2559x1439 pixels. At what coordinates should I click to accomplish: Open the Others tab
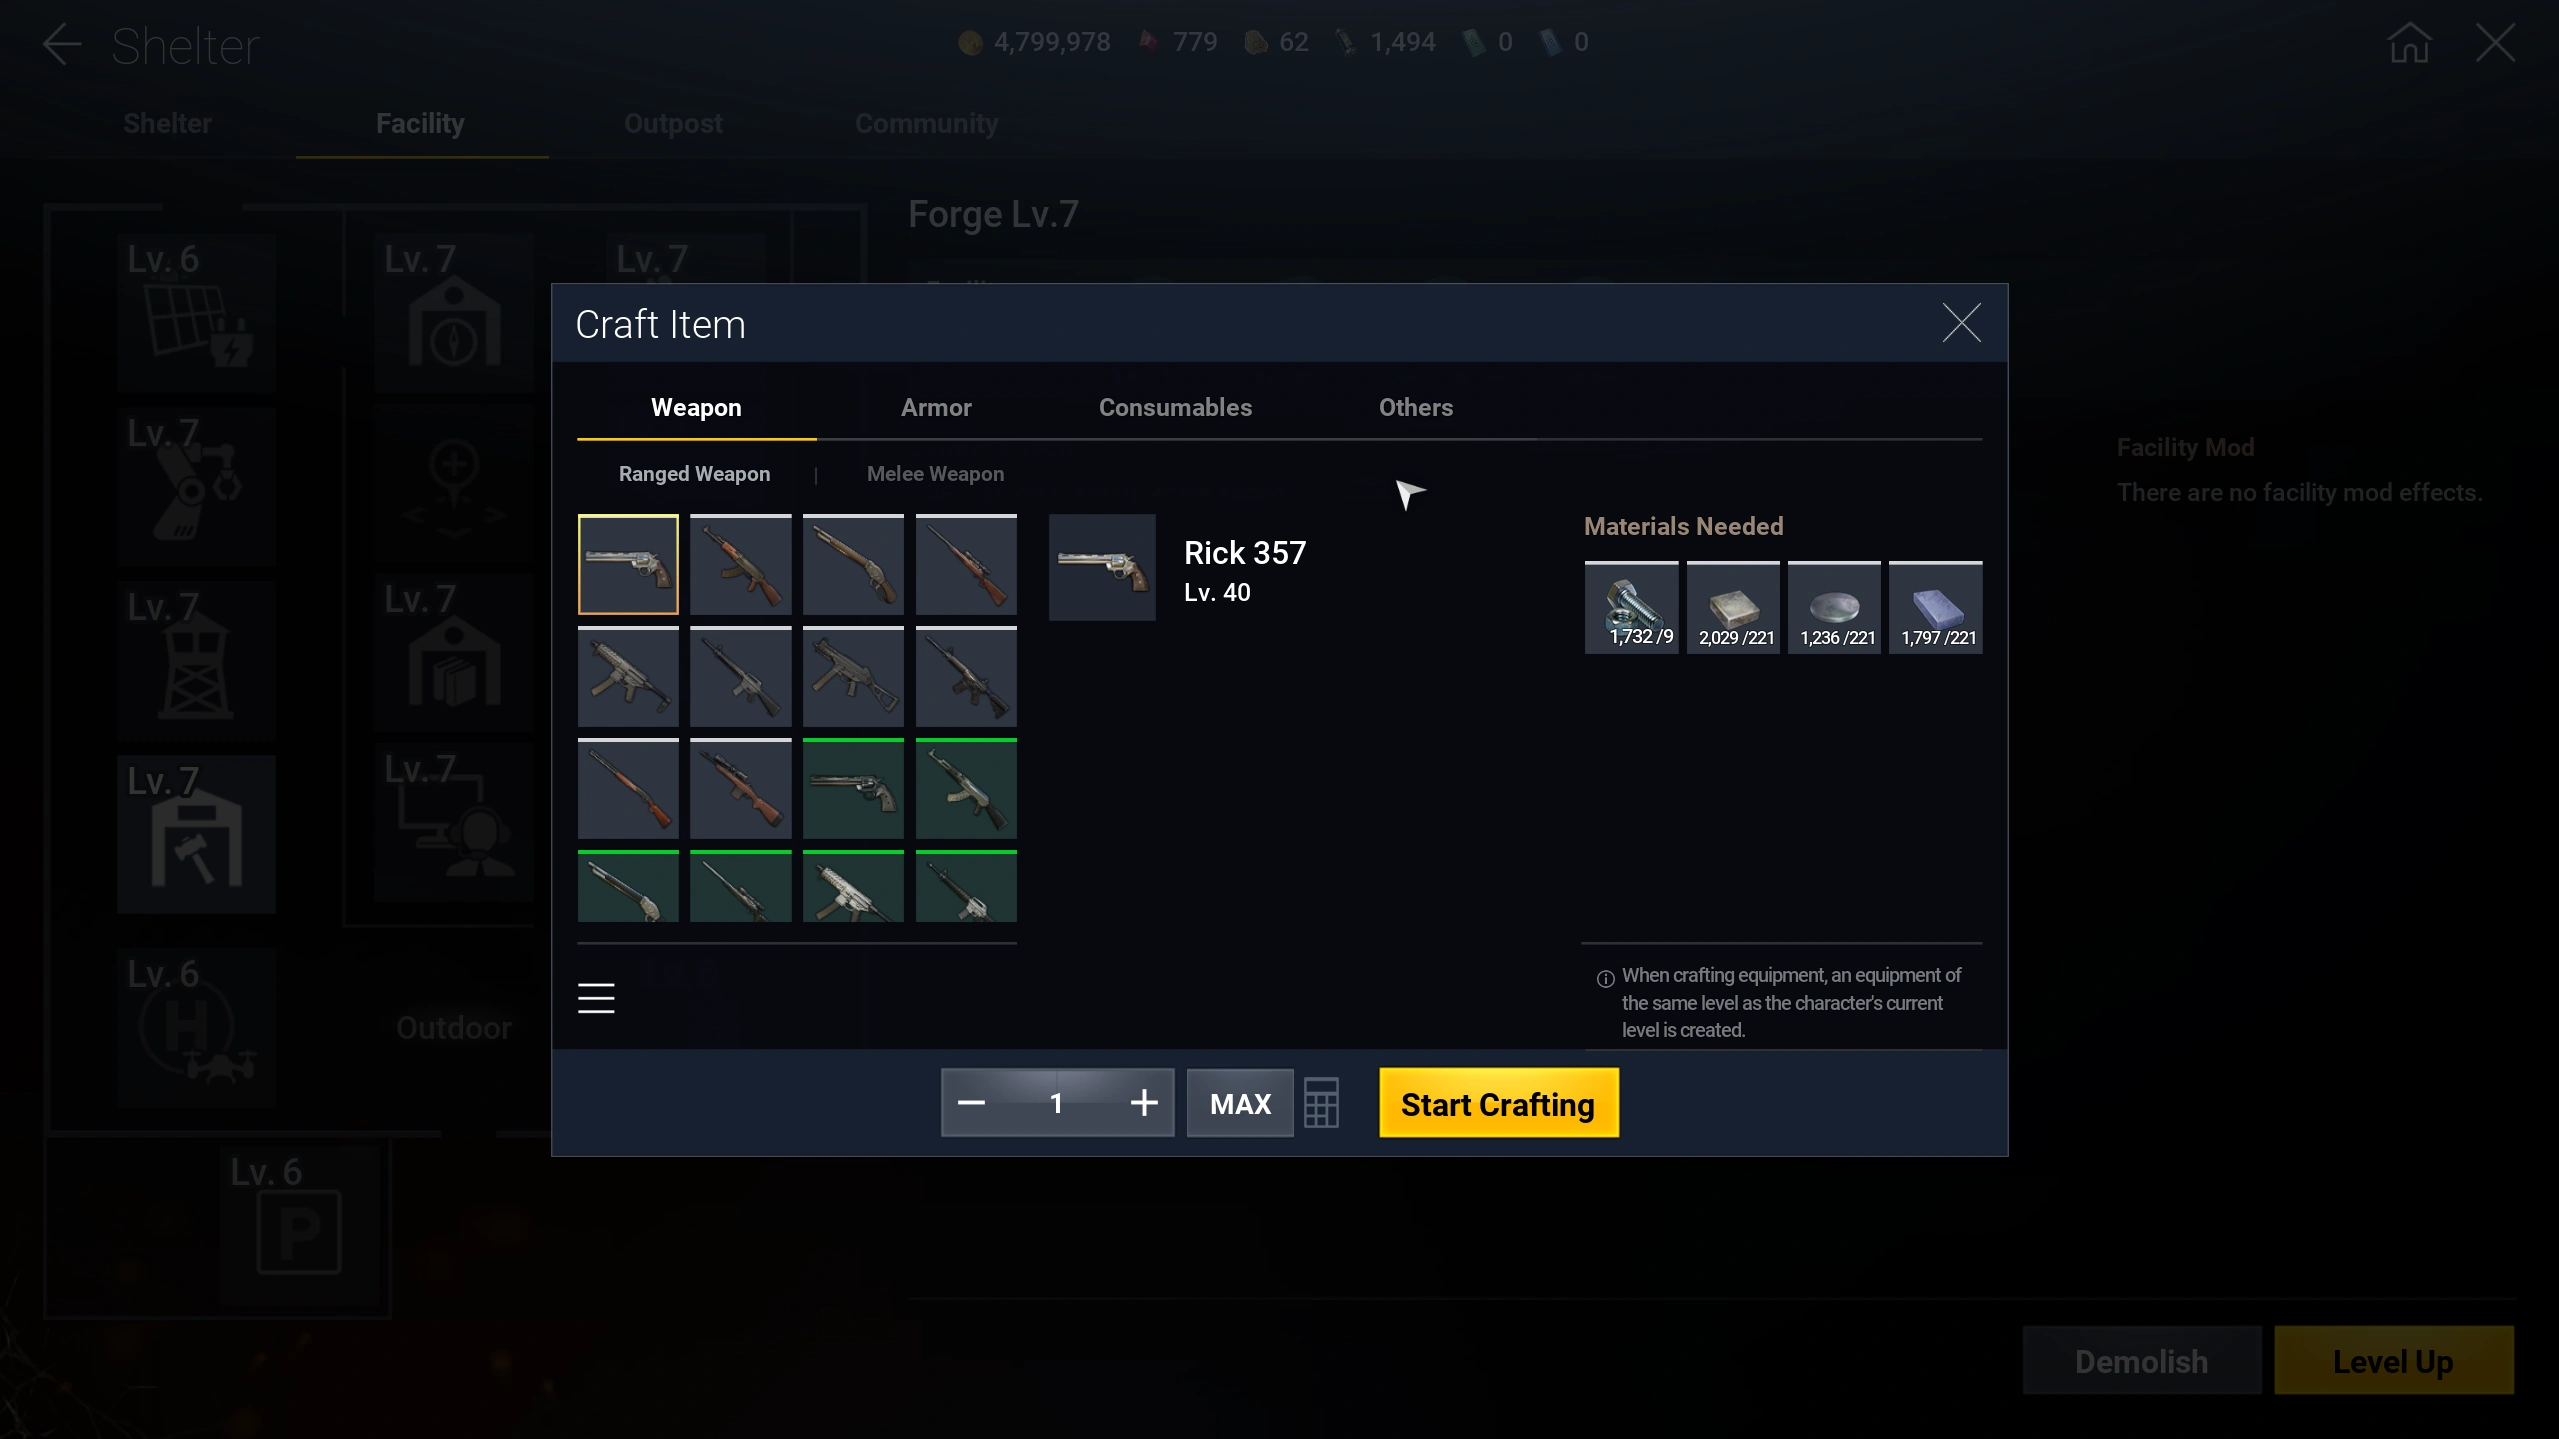coord(1416,408)
